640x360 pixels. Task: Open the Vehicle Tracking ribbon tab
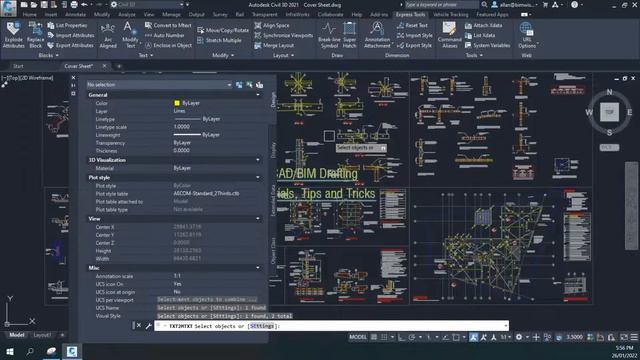coord(451,15)
